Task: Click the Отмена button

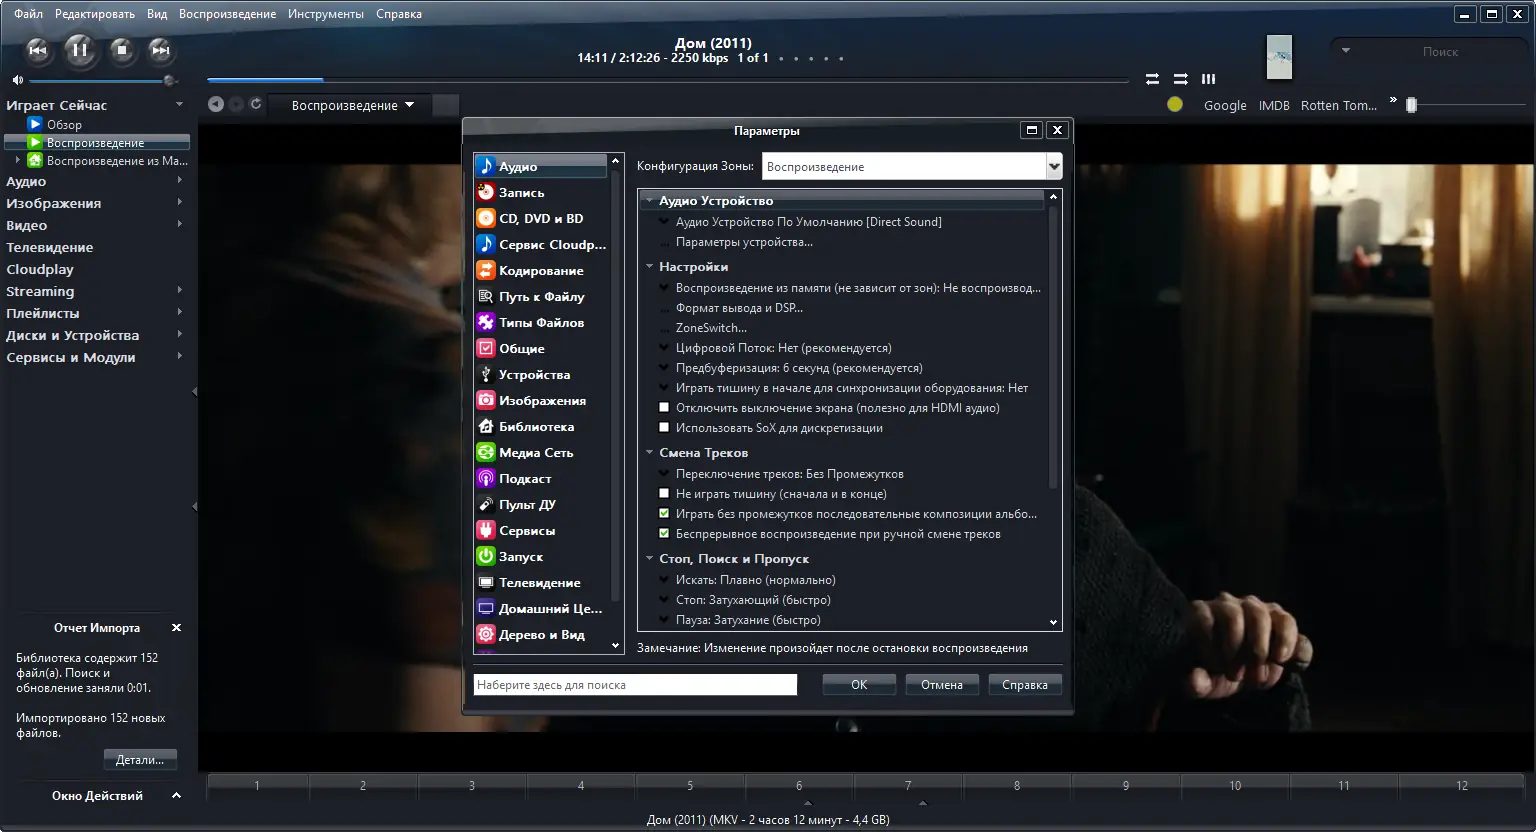Action: coord(942,685)
